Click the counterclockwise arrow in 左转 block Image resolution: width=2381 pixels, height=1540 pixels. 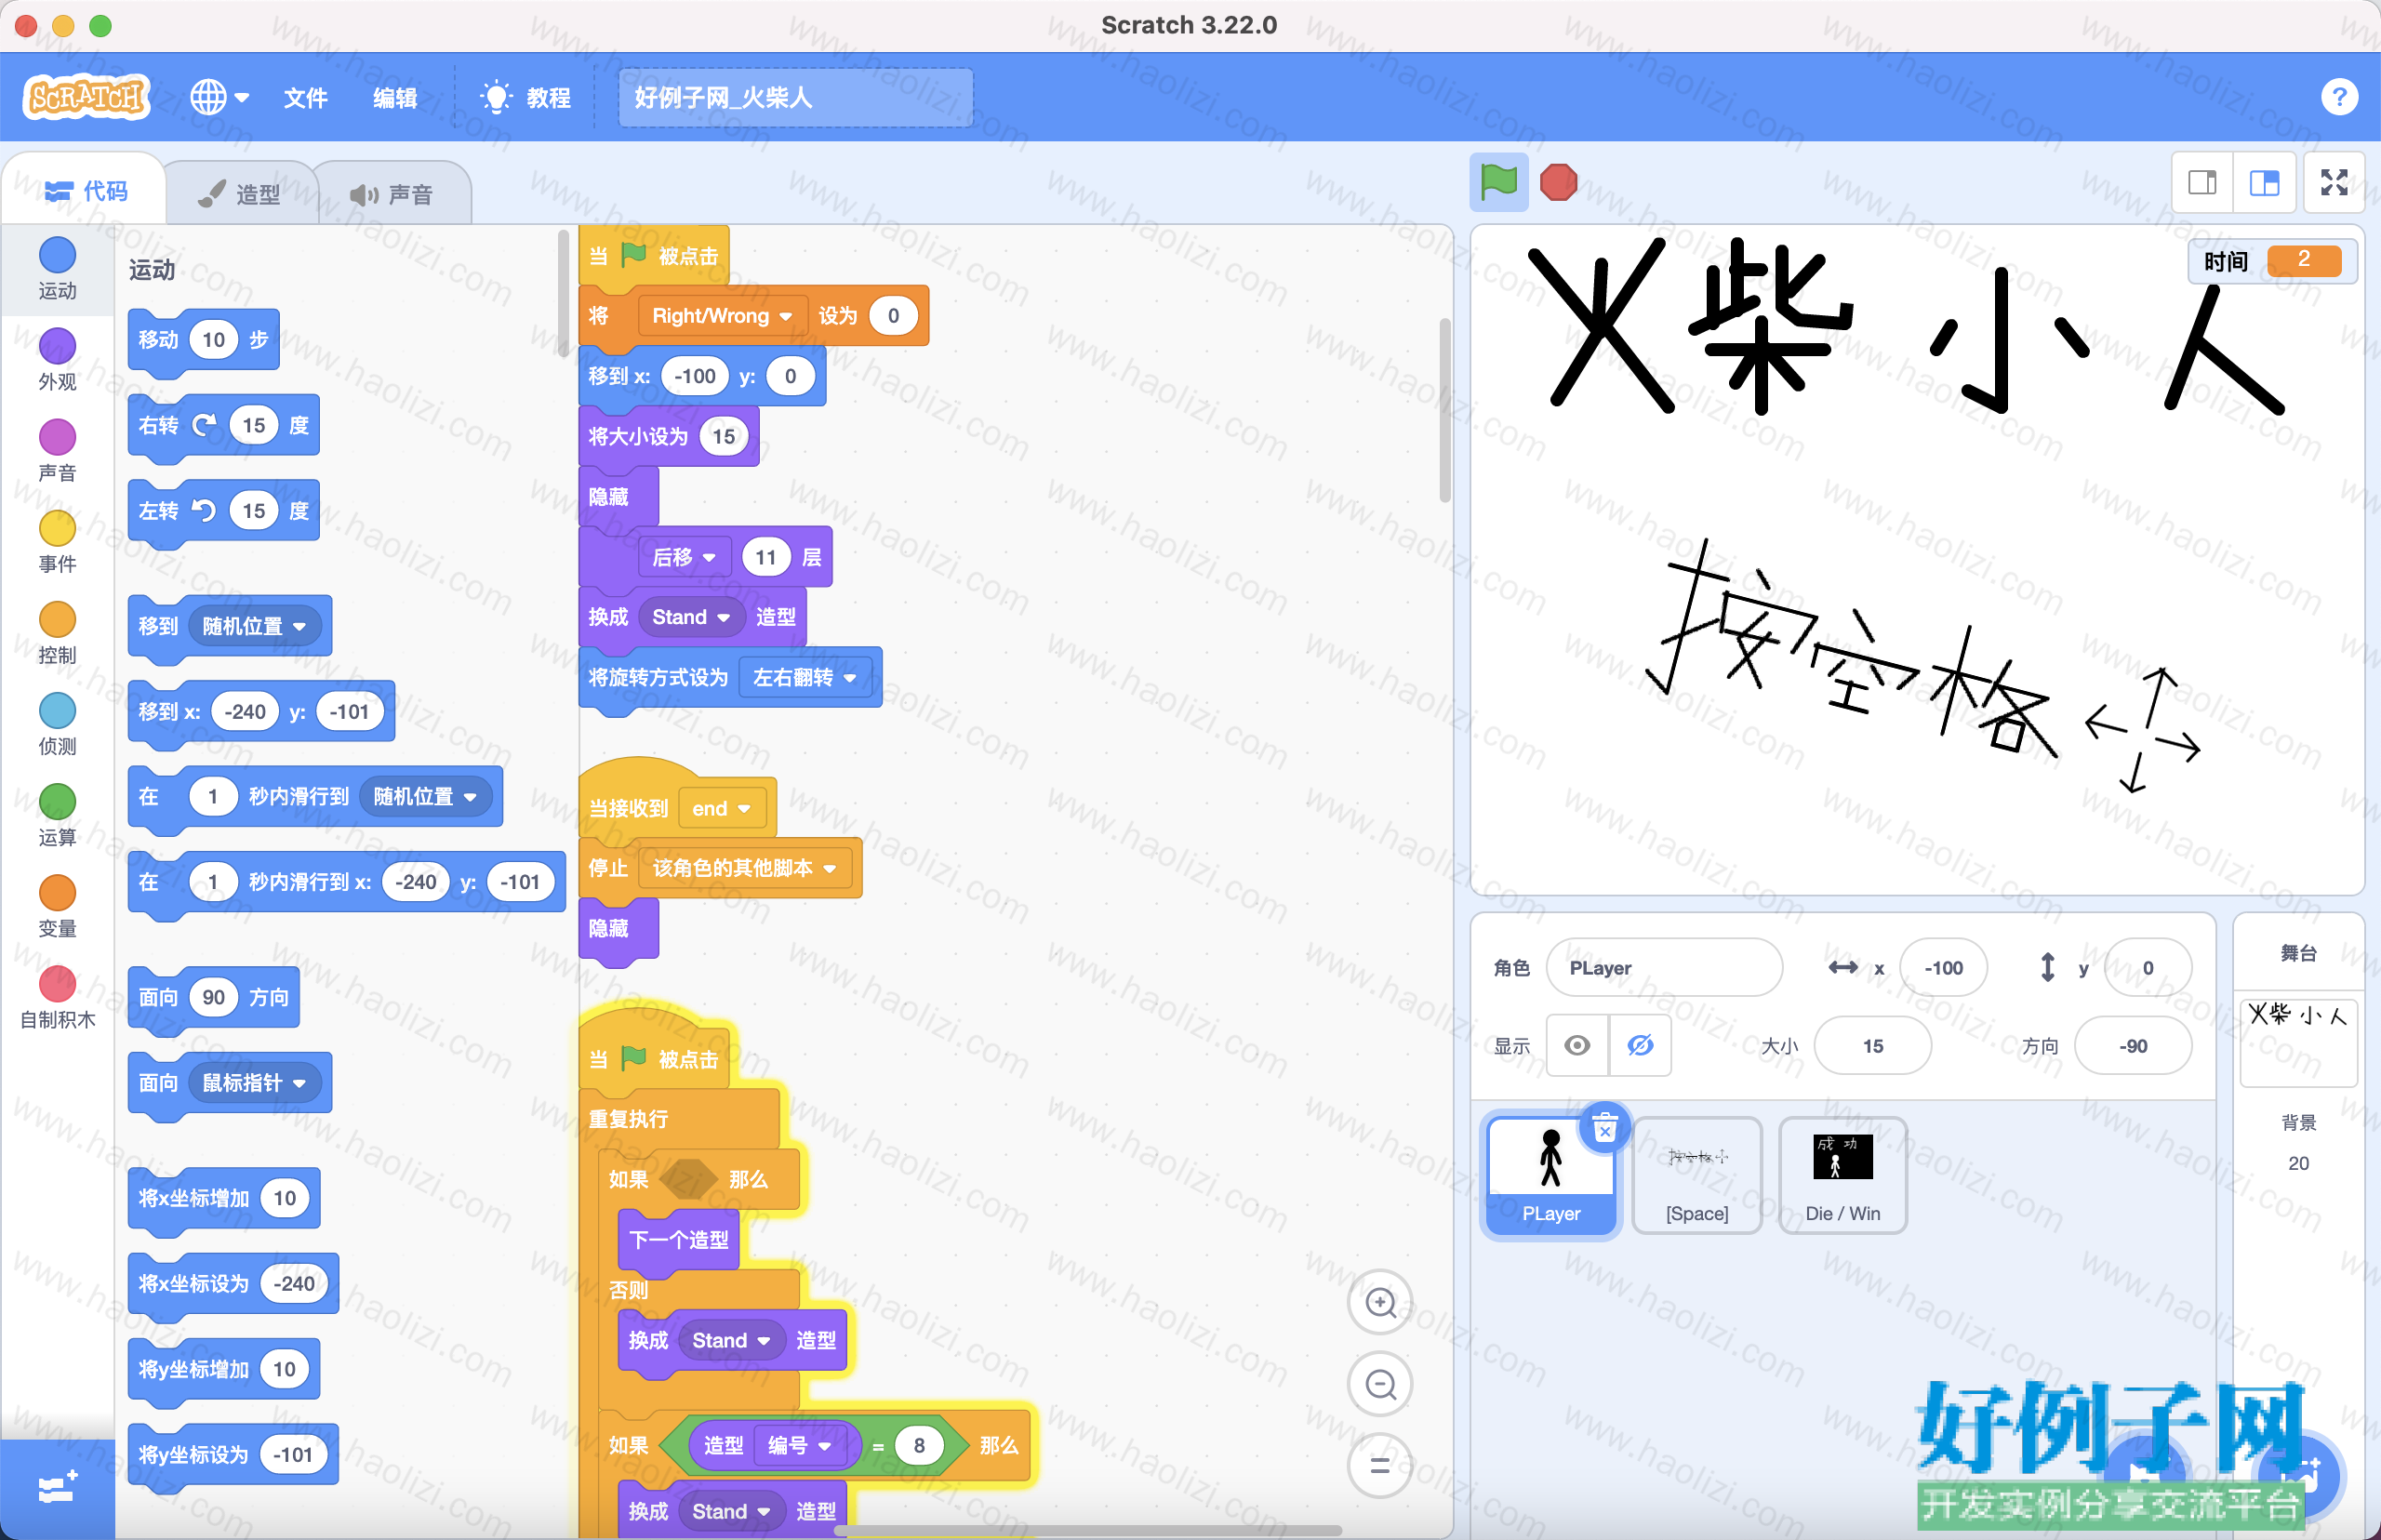tap(204, 510)
